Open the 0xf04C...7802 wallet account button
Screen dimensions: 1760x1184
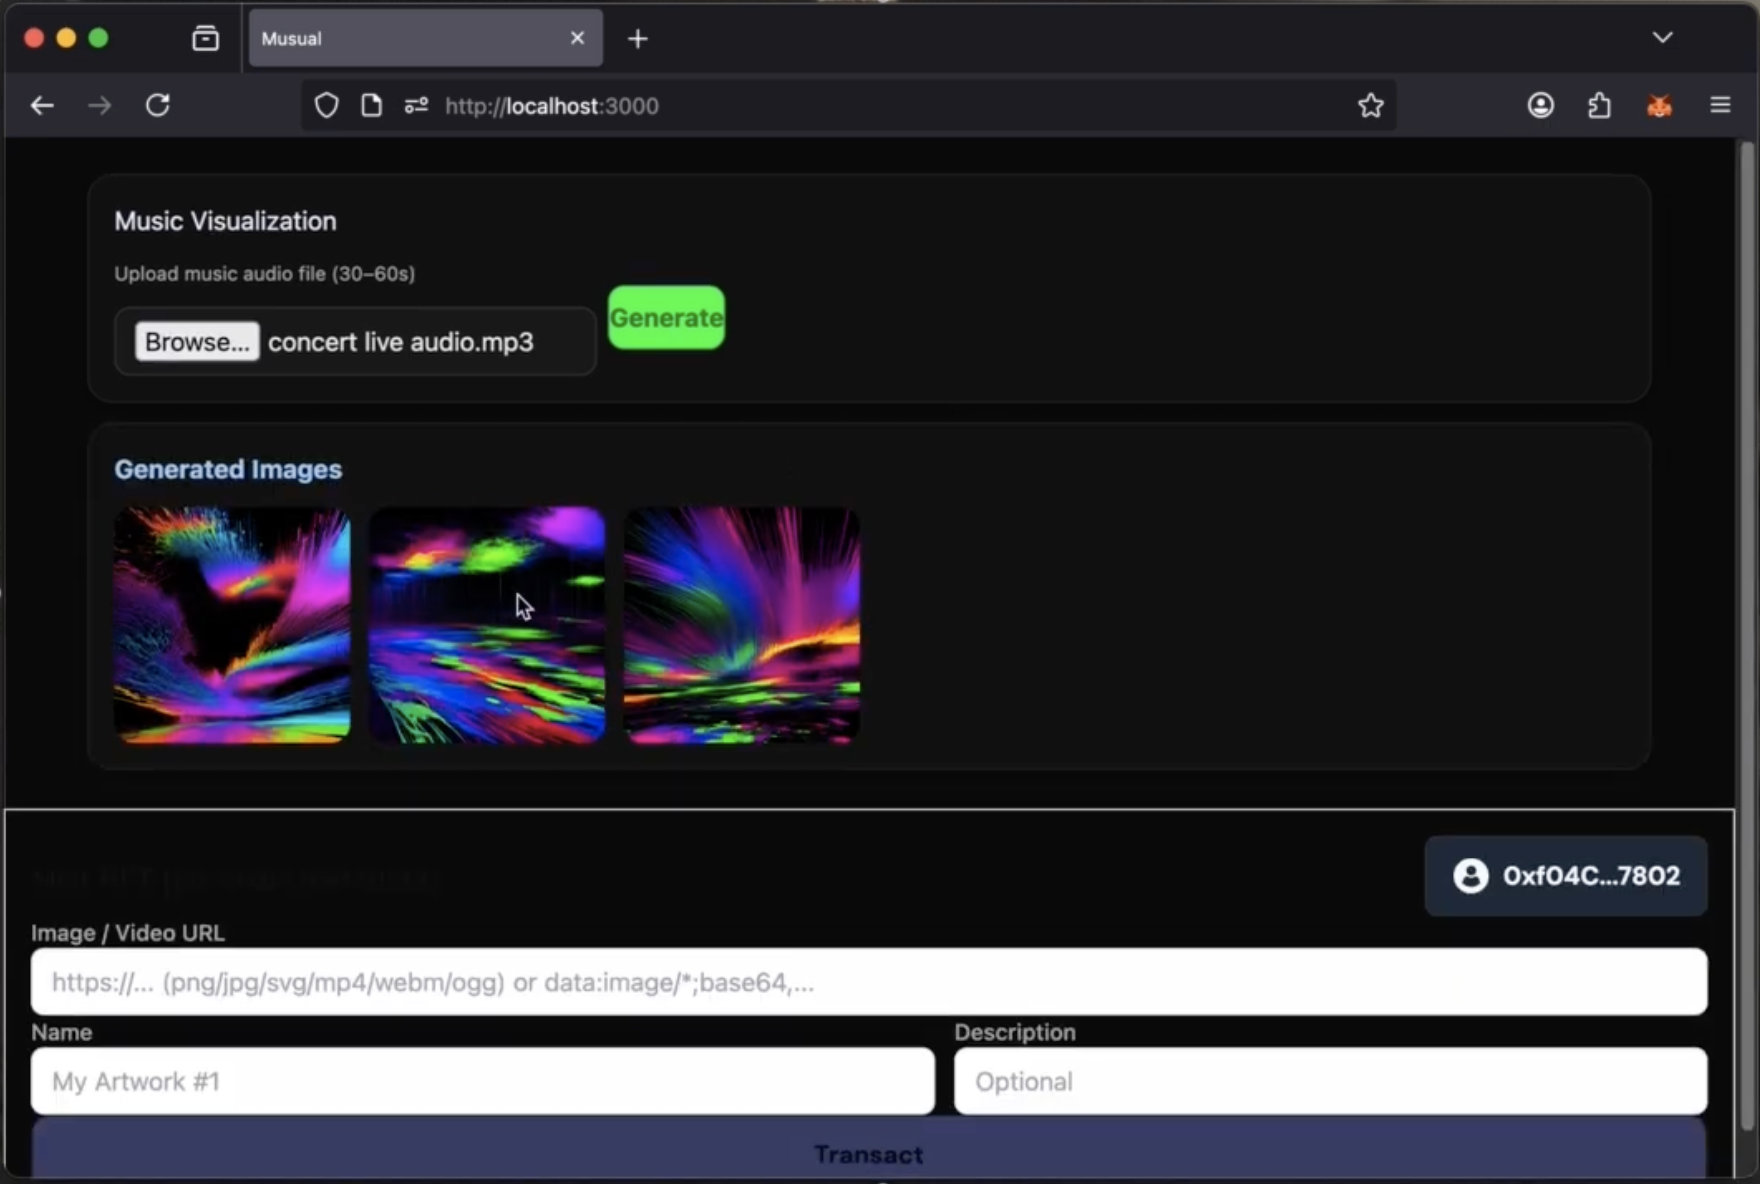1565,876
